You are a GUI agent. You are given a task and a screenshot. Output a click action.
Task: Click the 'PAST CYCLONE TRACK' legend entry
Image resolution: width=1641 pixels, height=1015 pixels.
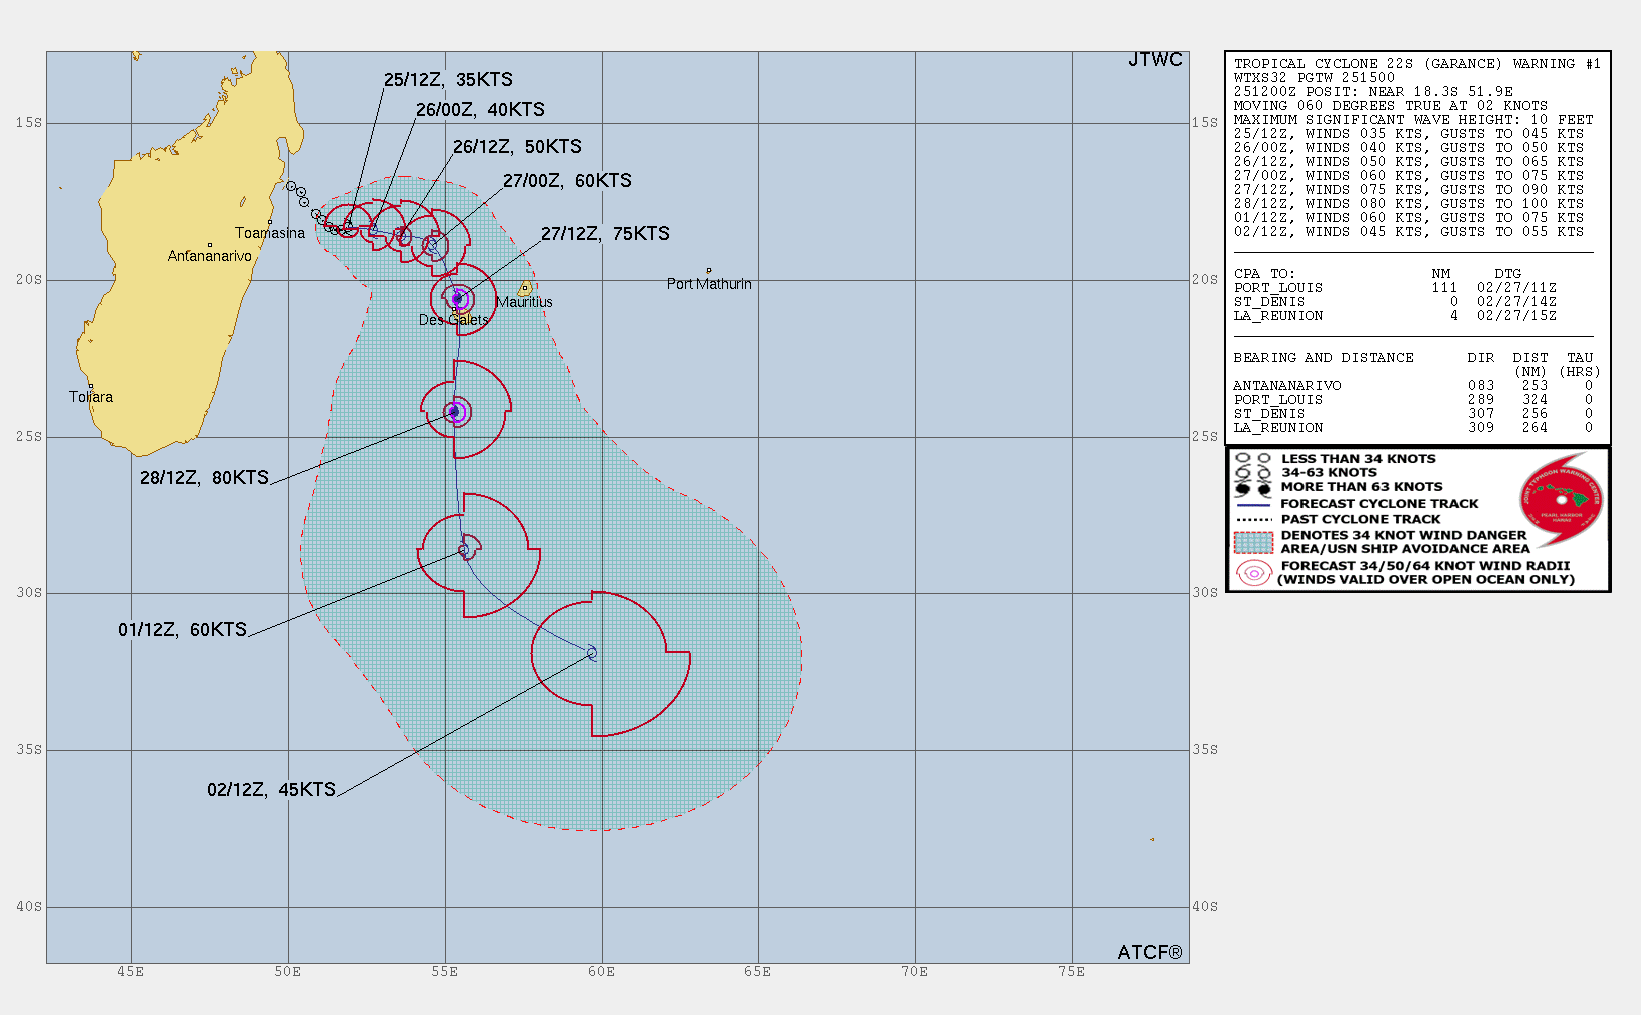pos(1360,519)
